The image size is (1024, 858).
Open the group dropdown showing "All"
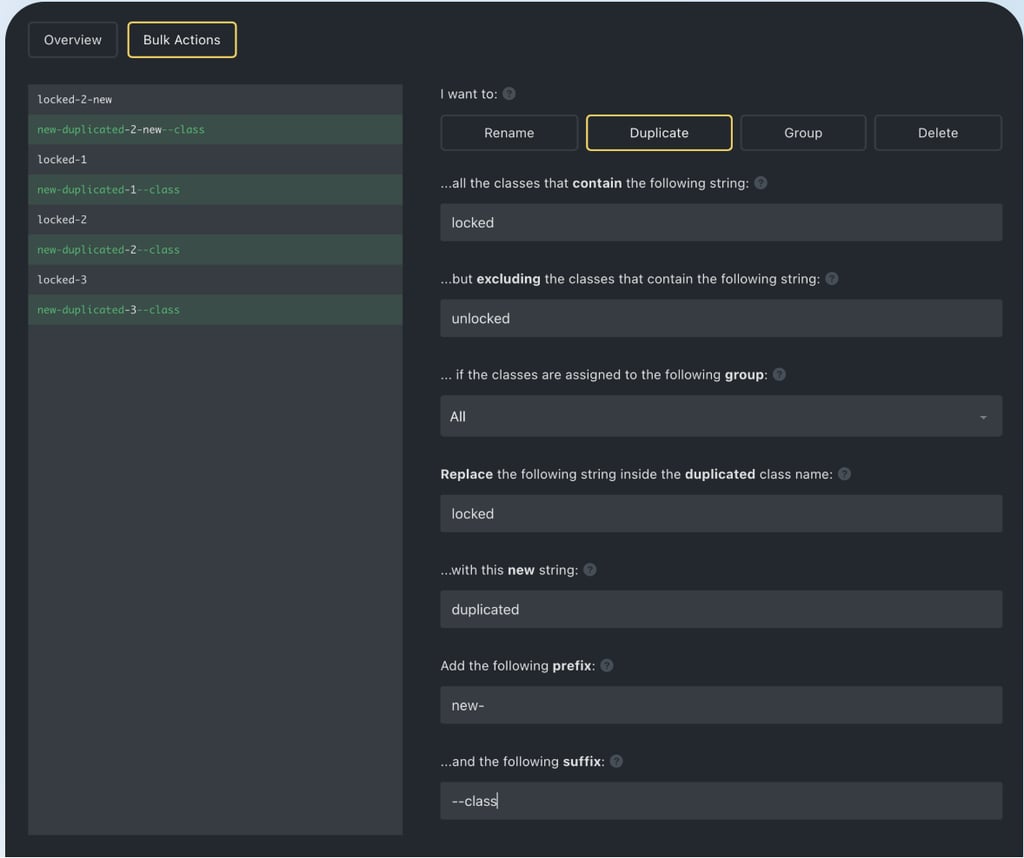tap(721, 416)
